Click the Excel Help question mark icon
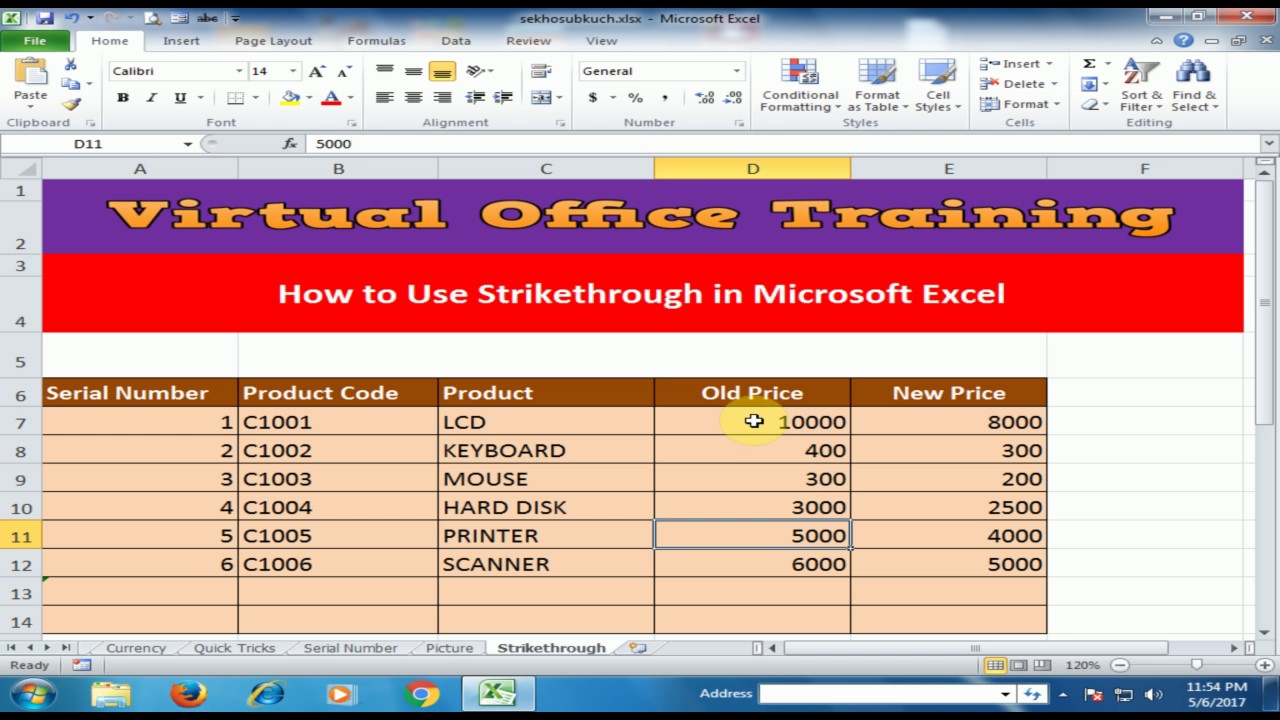Image resolution: width=1280 pixels, height=720 pixels. [1184, 41]
